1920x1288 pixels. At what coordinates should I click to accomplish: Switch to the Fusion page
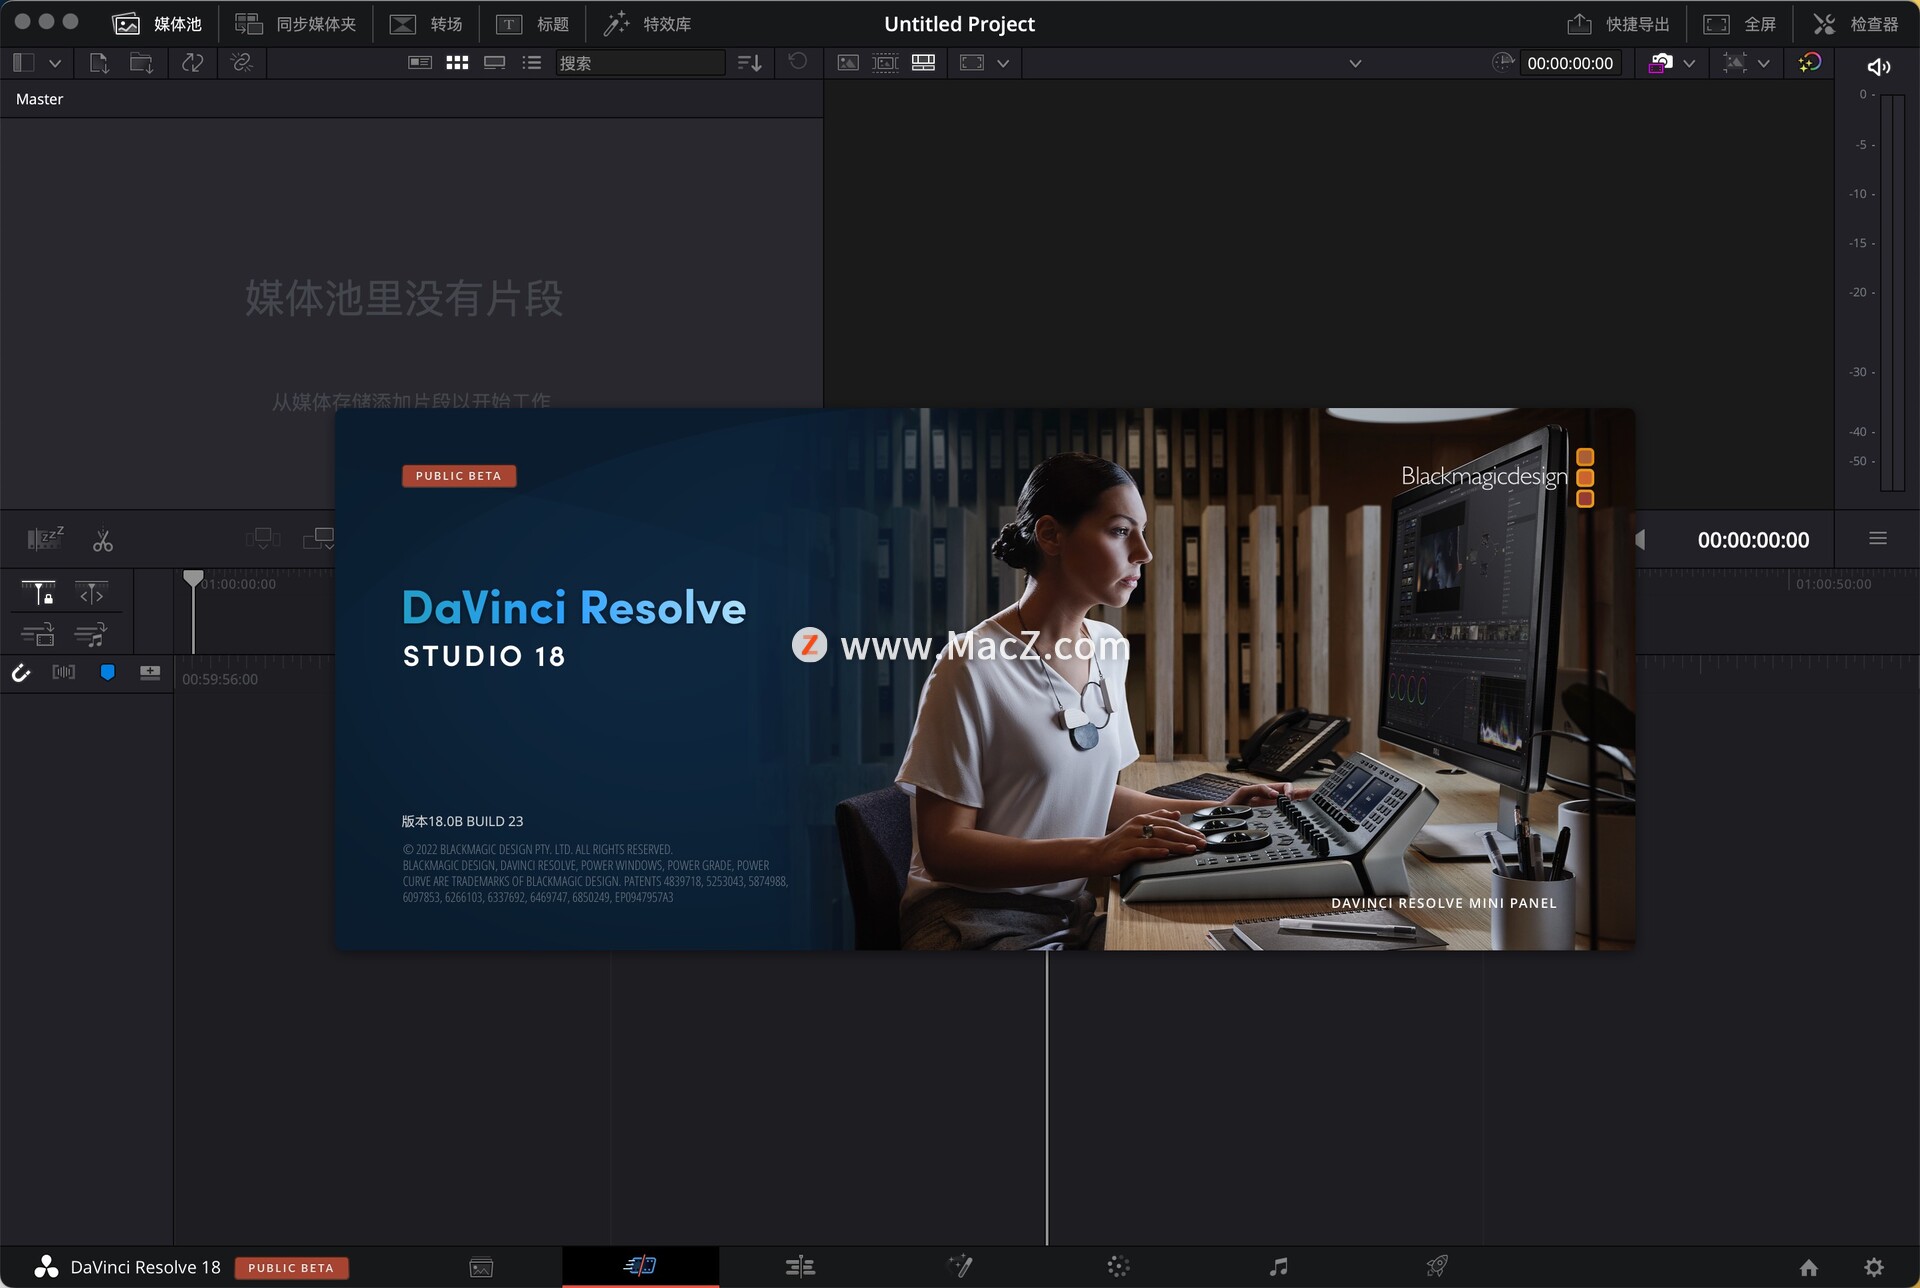(960, 1266)
